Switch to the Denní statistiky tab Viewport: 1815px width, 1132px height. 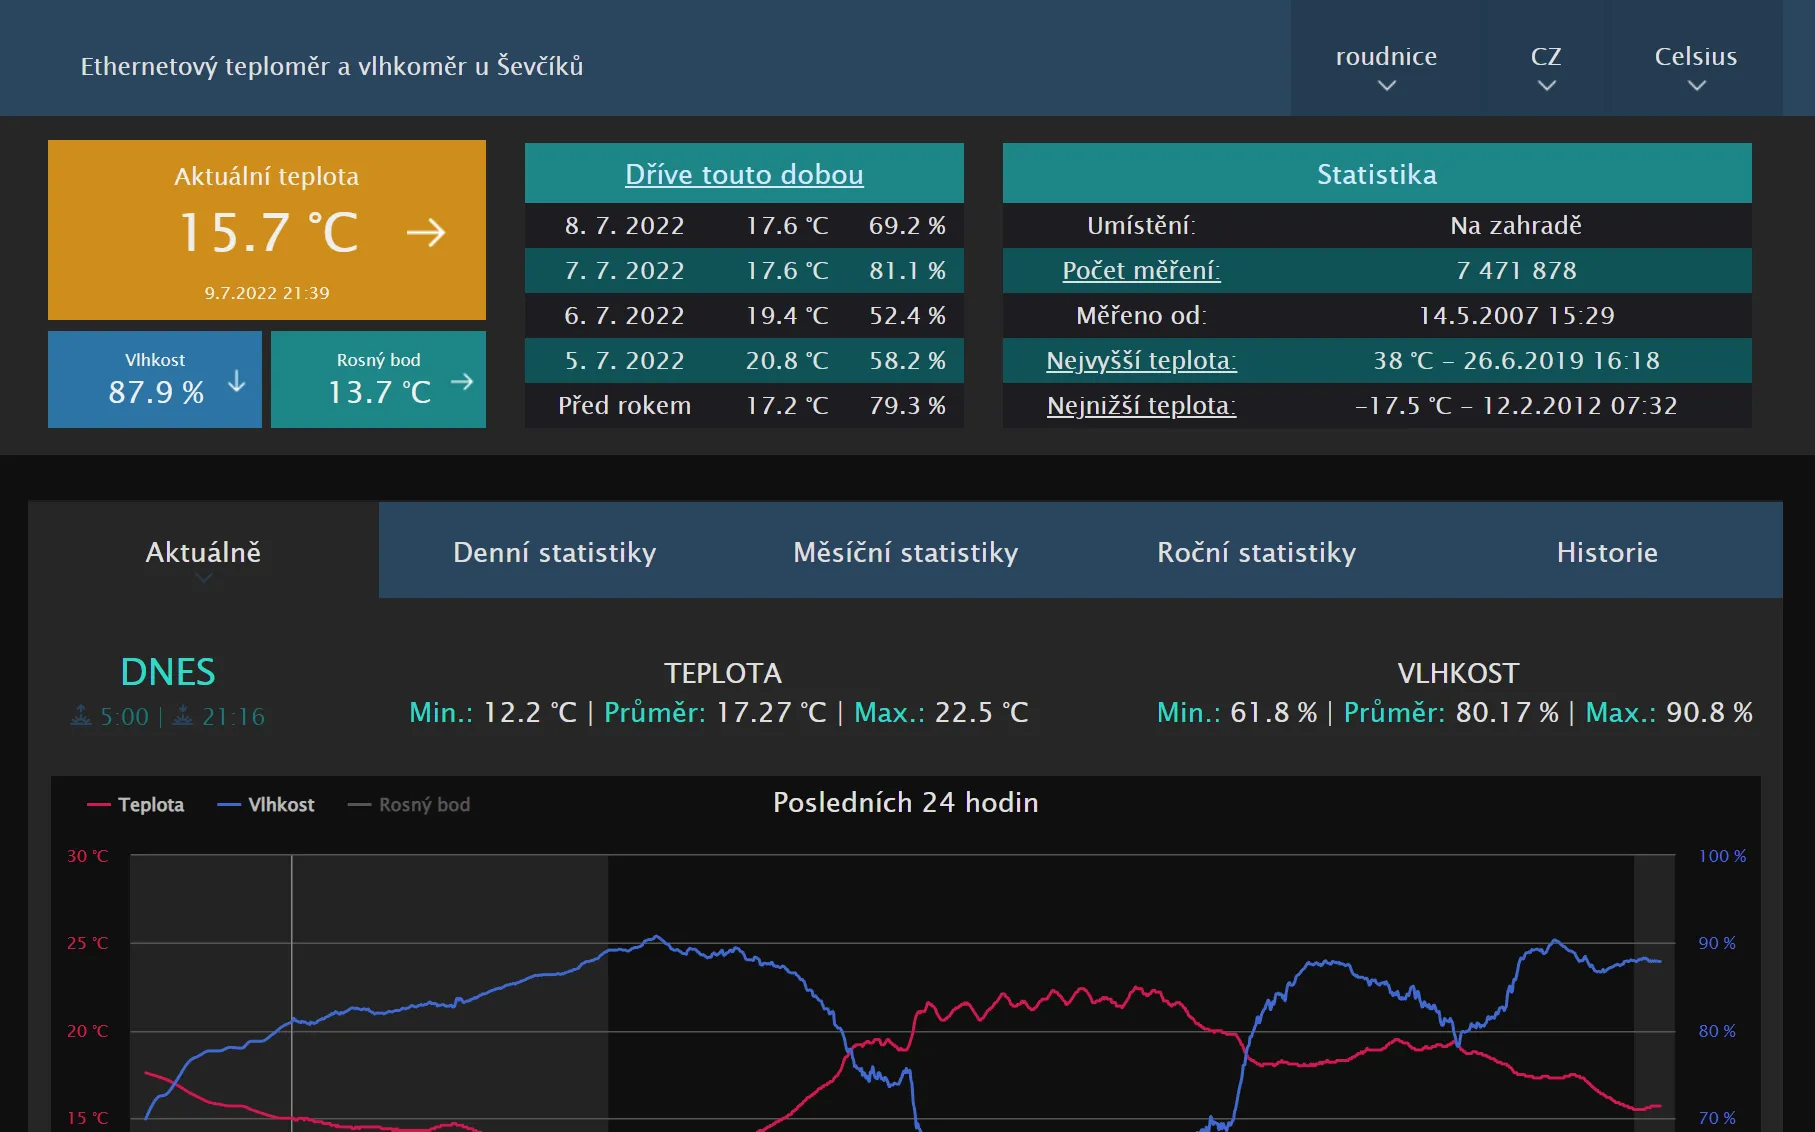554,551
